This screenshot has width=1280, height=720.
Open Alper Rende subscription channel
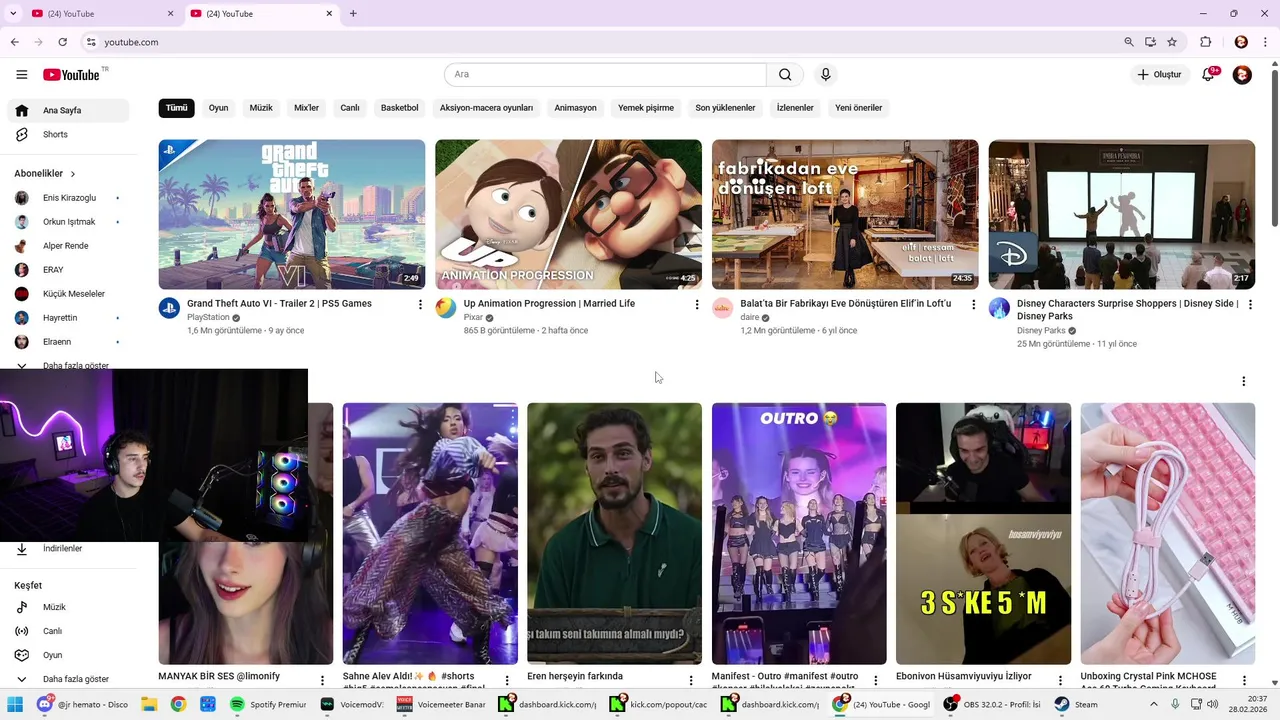point(68,246)
